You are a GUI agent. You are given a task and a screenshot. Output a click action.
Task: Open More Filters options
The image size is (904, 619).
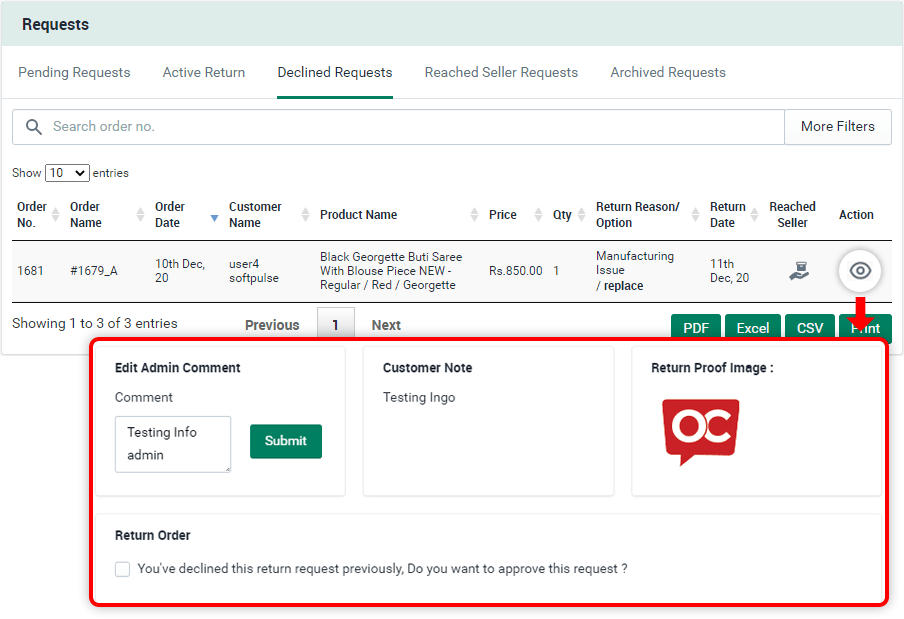pyautogui.click(x=837, y=127)
